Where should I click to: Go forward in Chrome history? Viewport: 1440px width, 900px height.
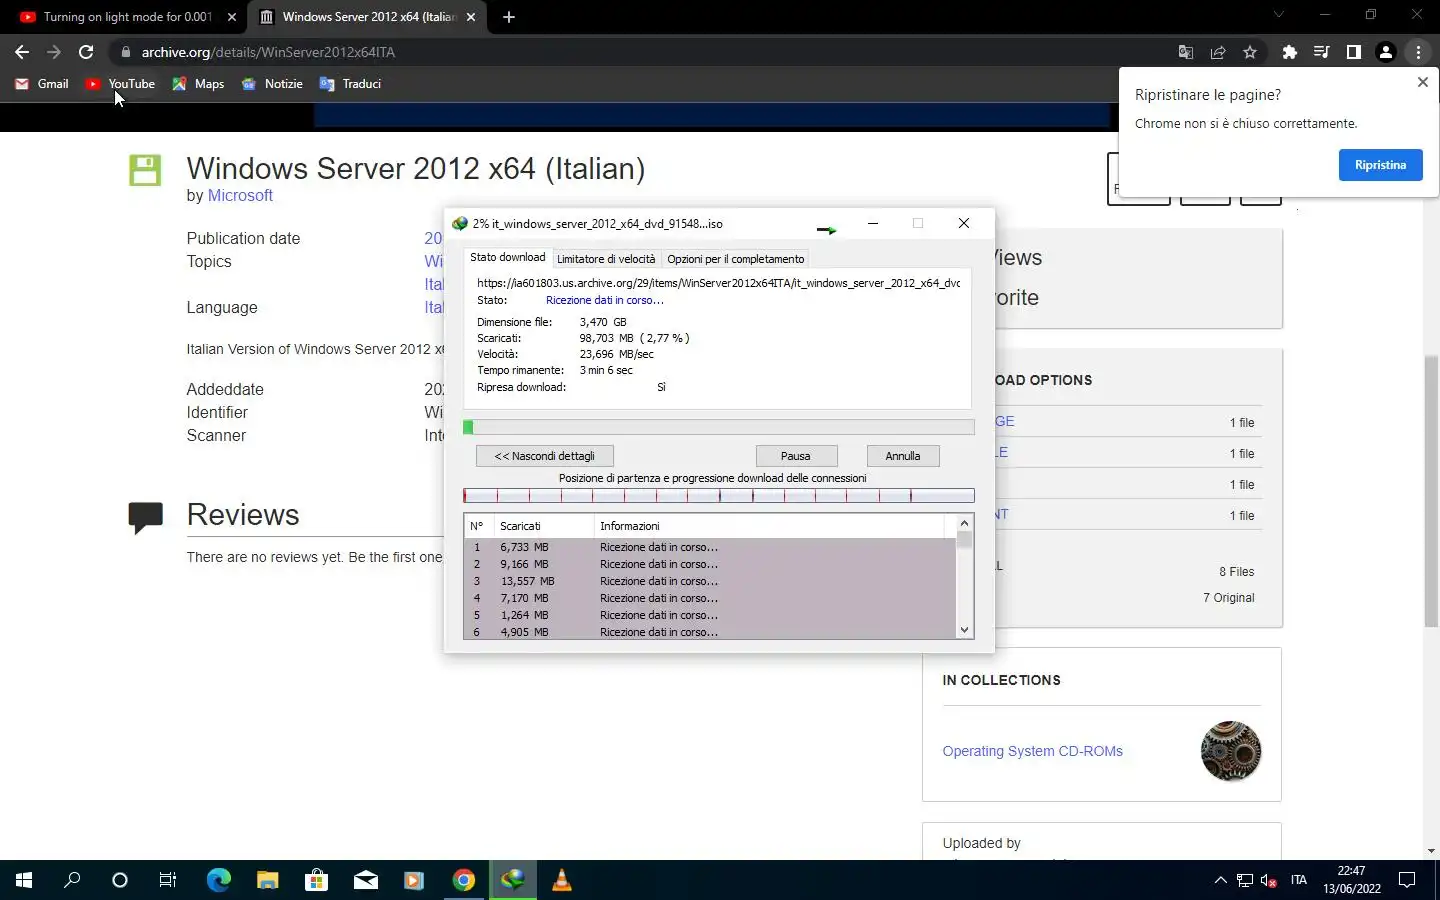coord(54,52)
